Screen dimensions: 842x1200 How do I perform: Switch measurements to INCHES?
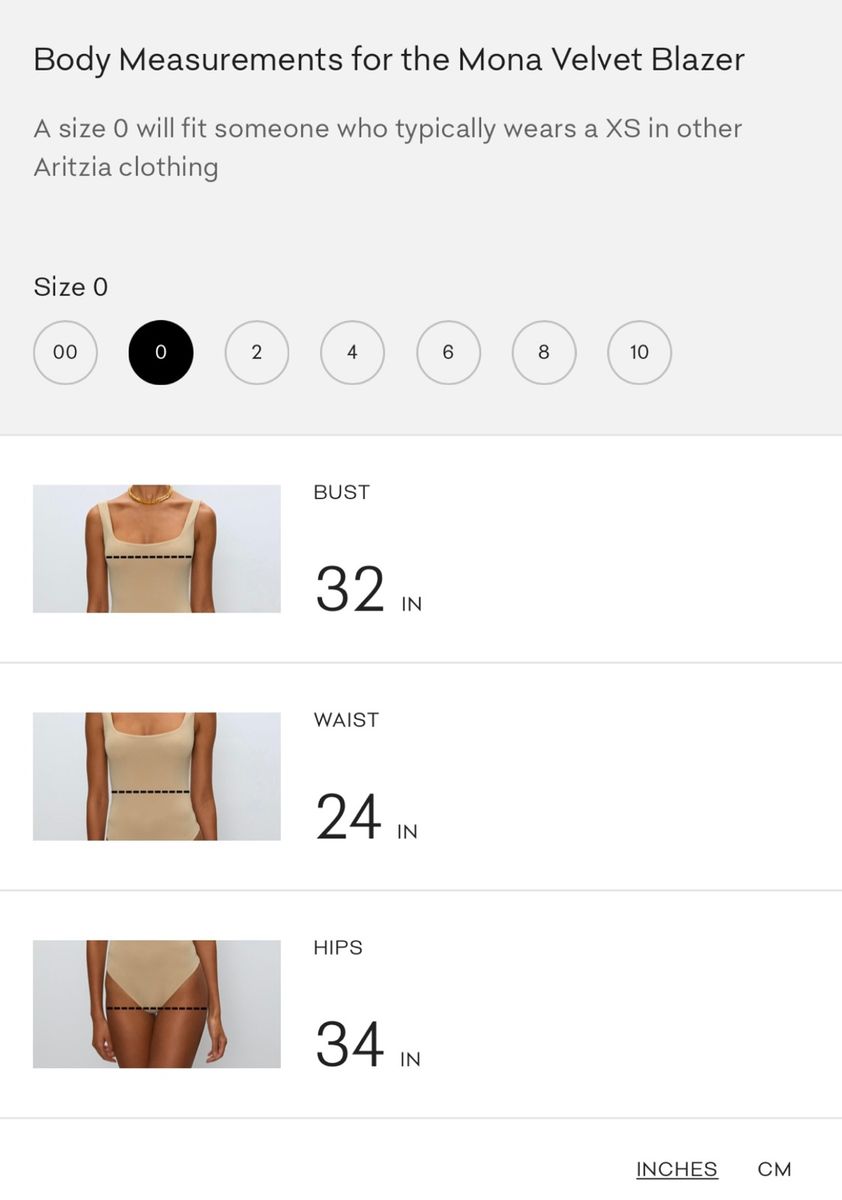point(677,1169)
